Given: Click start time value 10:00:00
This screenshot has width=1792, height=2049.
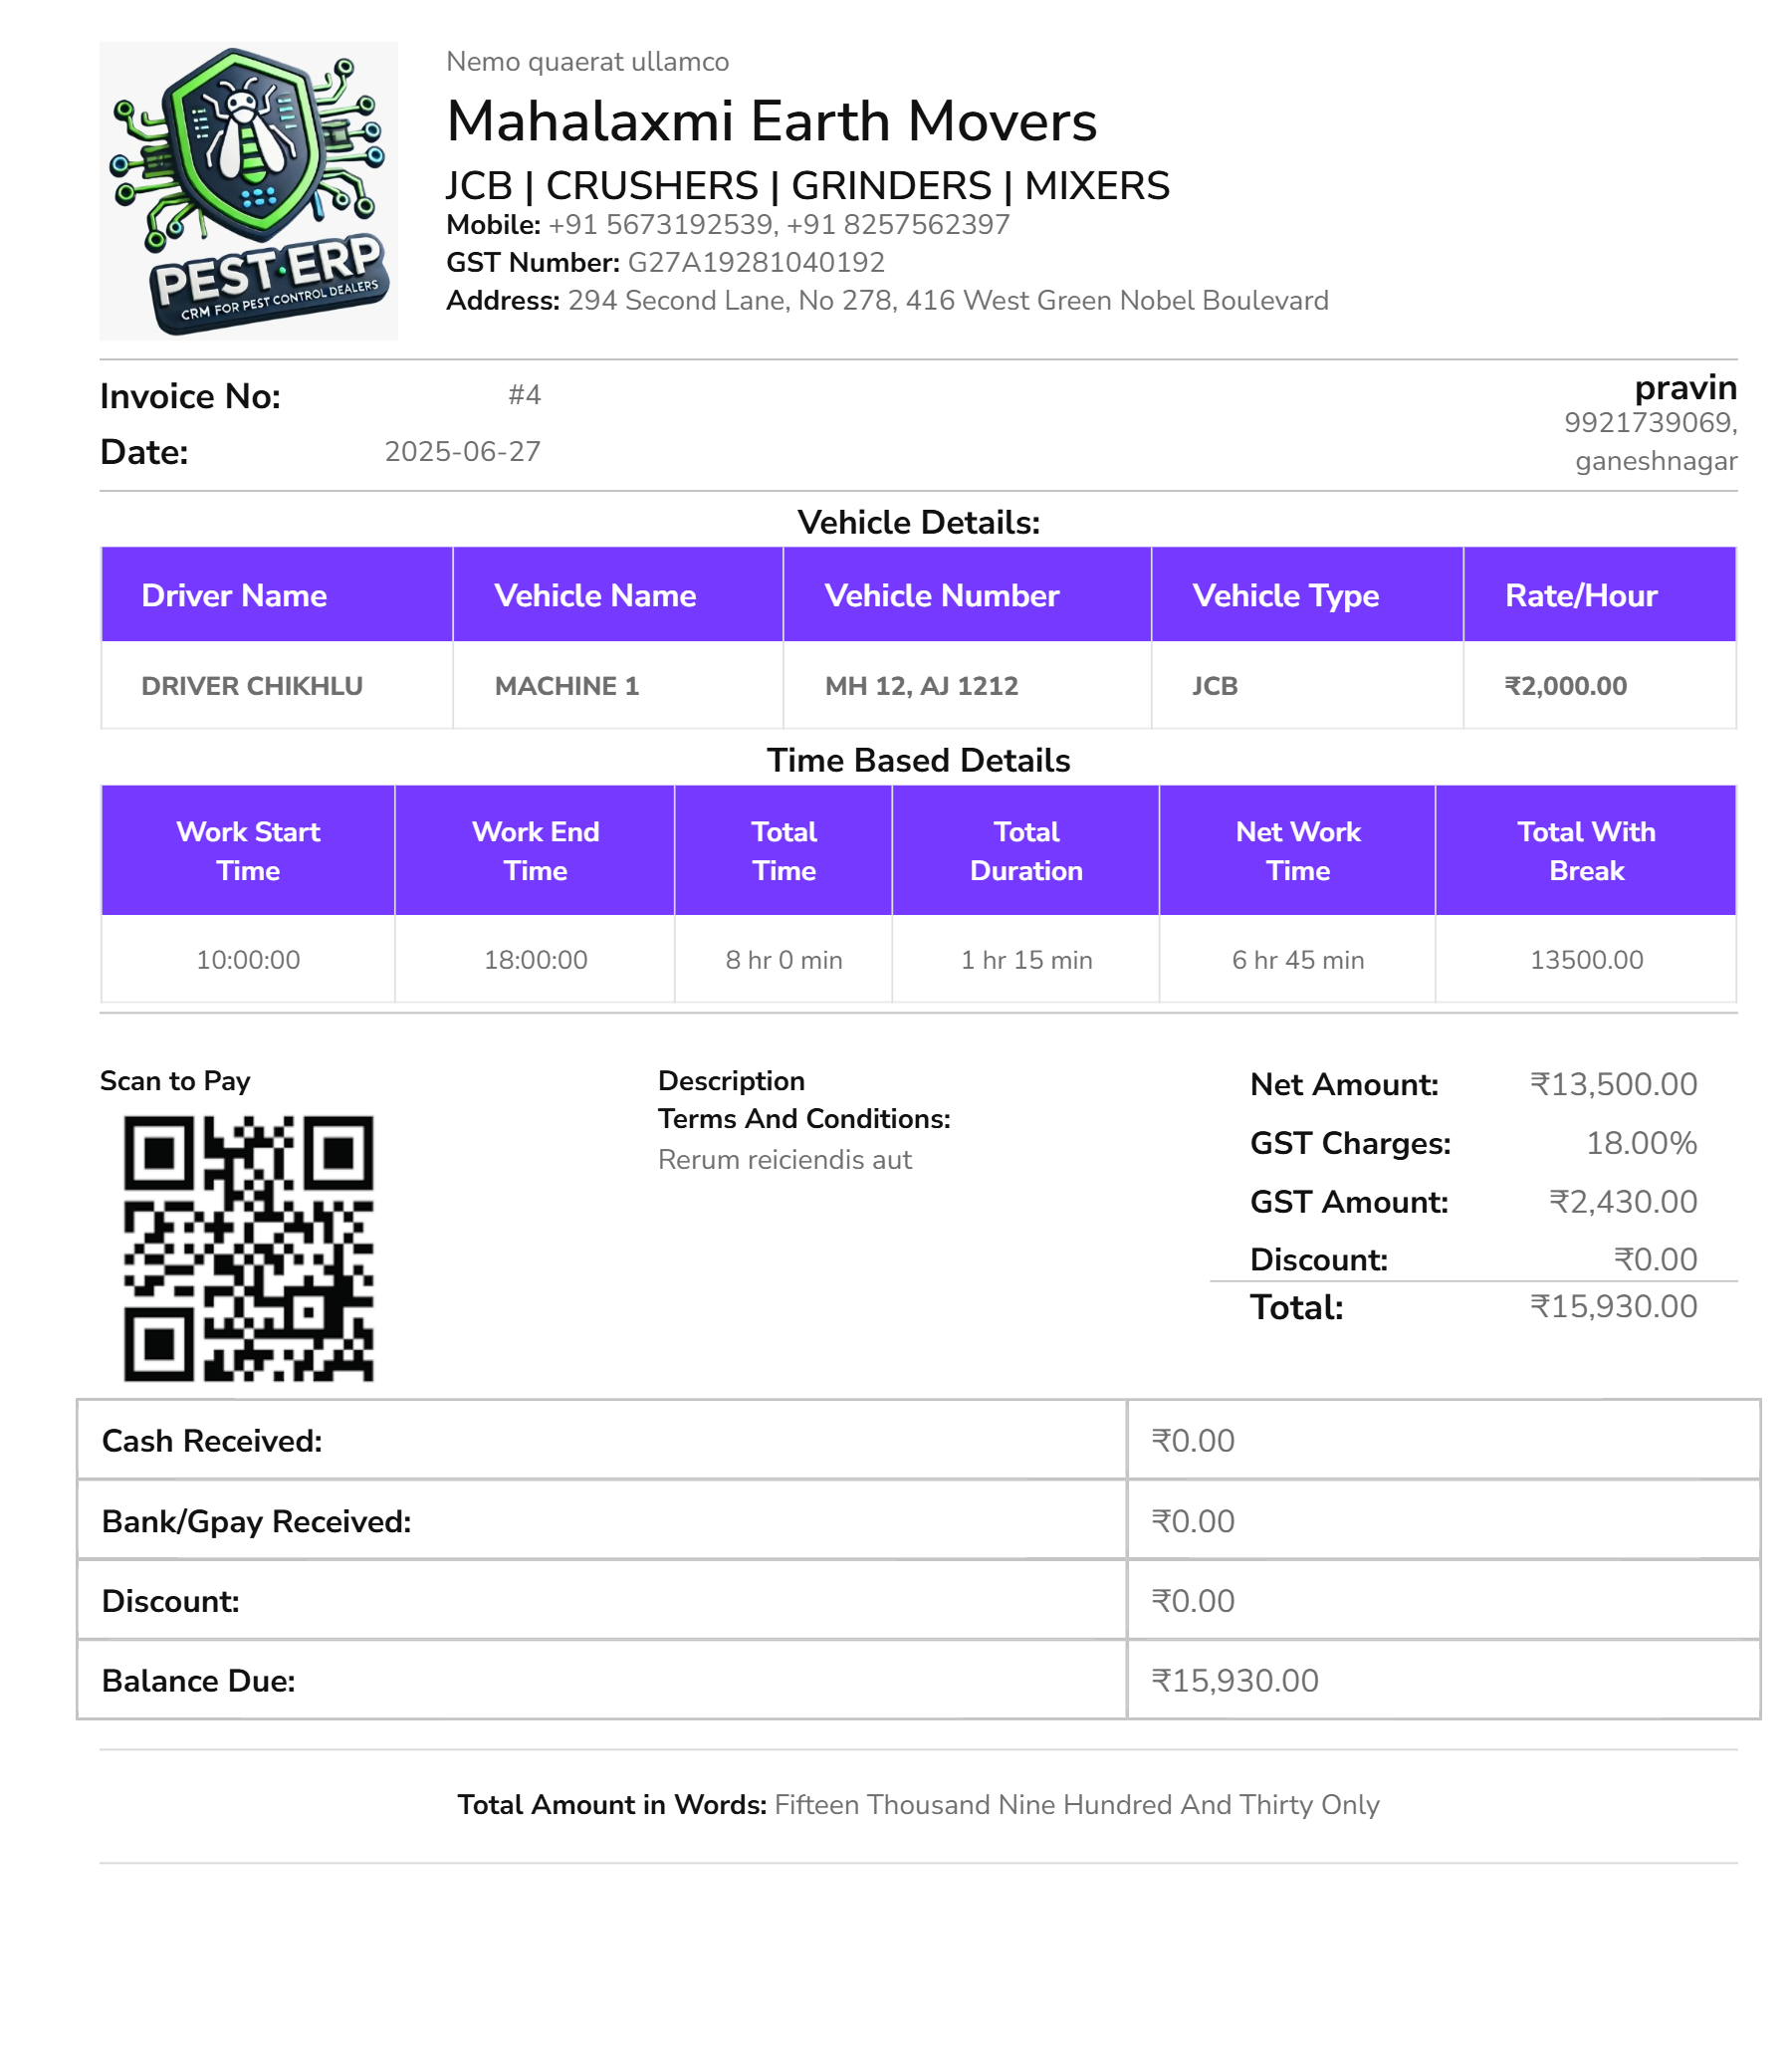Looking at the screenshot, I should click(248, 959).
